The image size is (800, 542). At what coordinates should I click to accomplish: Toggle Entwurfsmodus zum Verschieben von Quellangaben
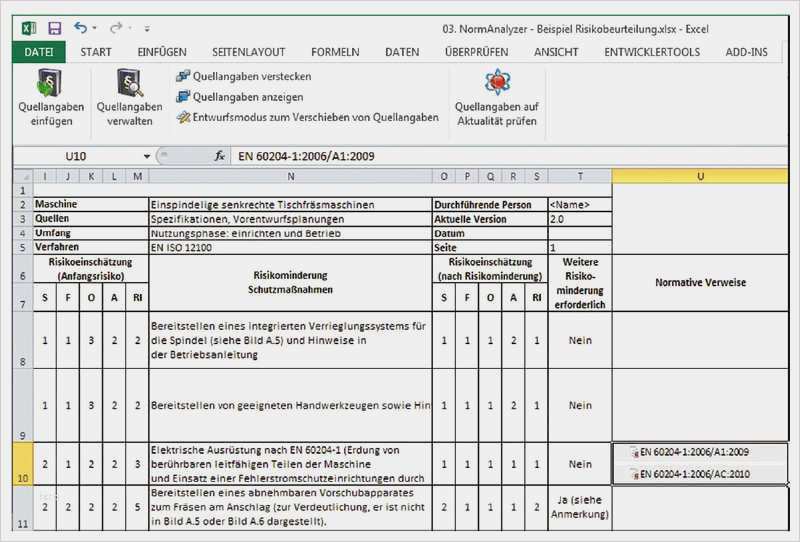[x=307, y=117]
